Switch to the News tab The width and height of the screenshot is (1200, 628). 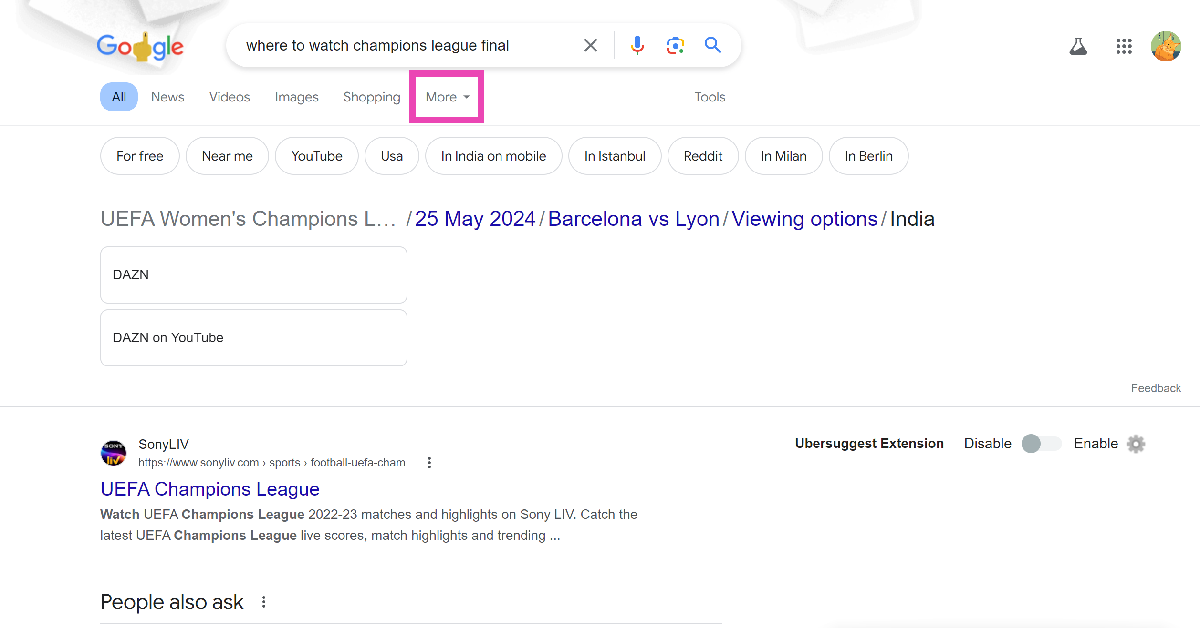(x=167, y=97)
